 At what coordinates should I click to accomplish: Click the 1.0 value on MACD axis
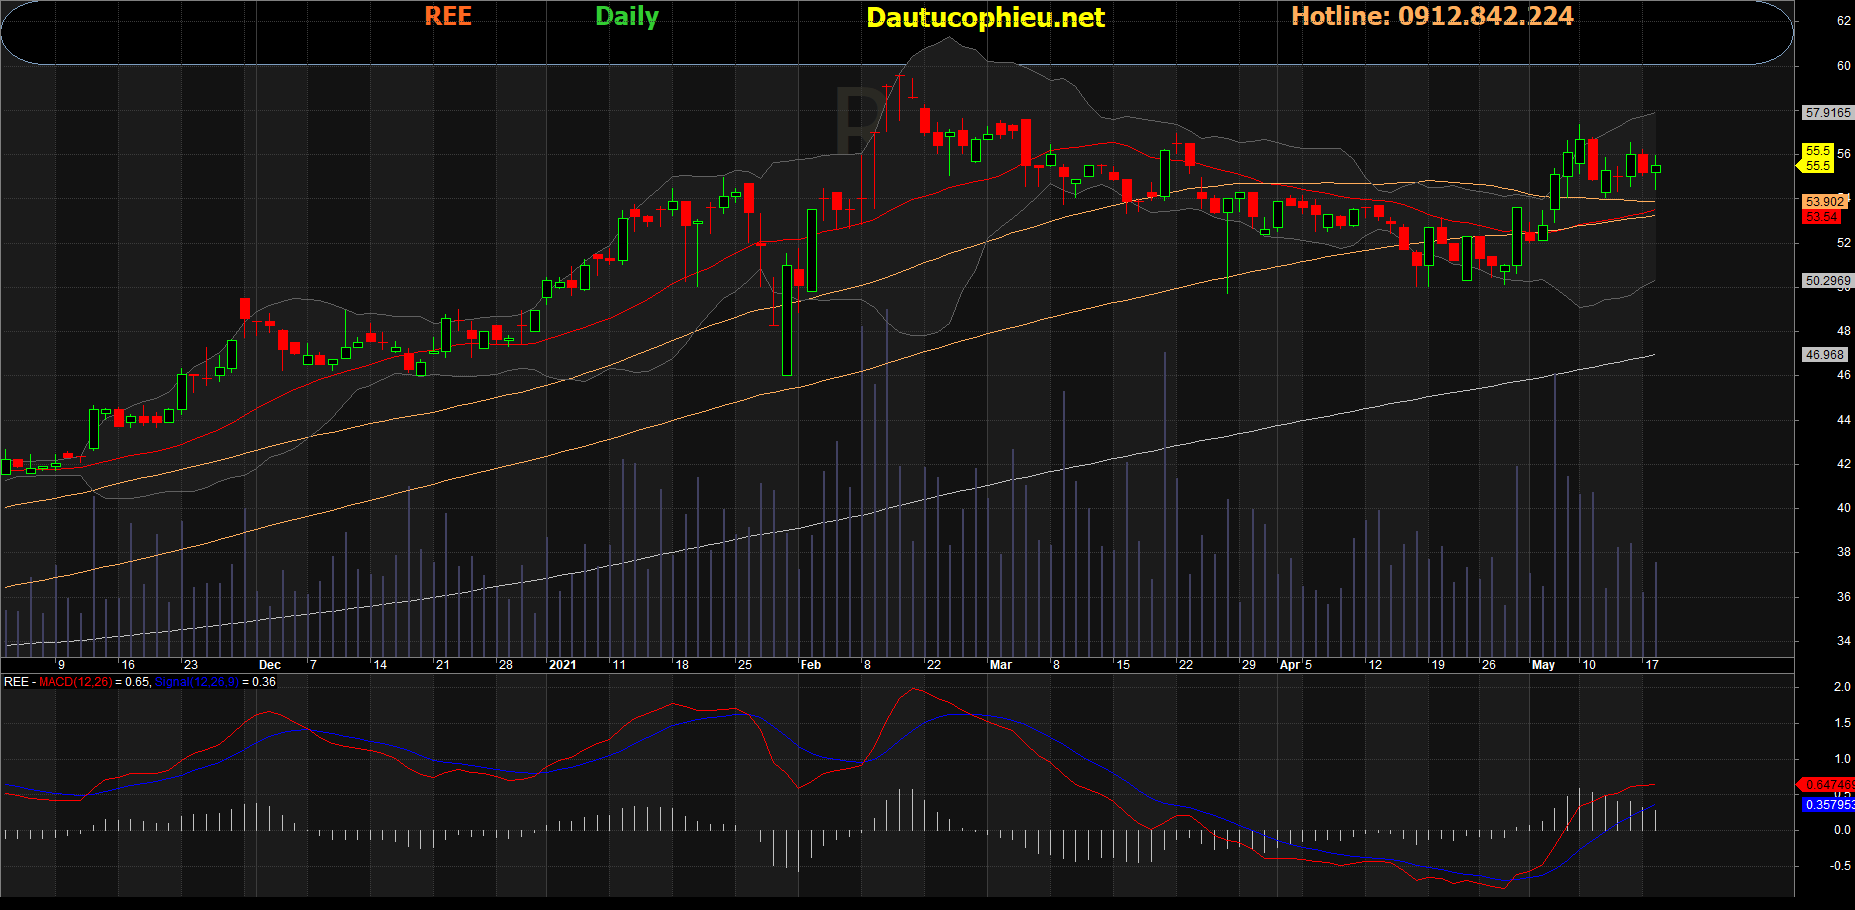click(1842, 759)
